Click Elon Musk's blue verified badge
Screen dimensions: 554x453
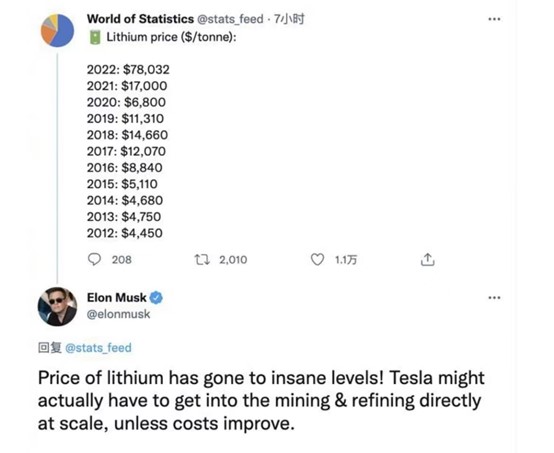tap(156, 298)
